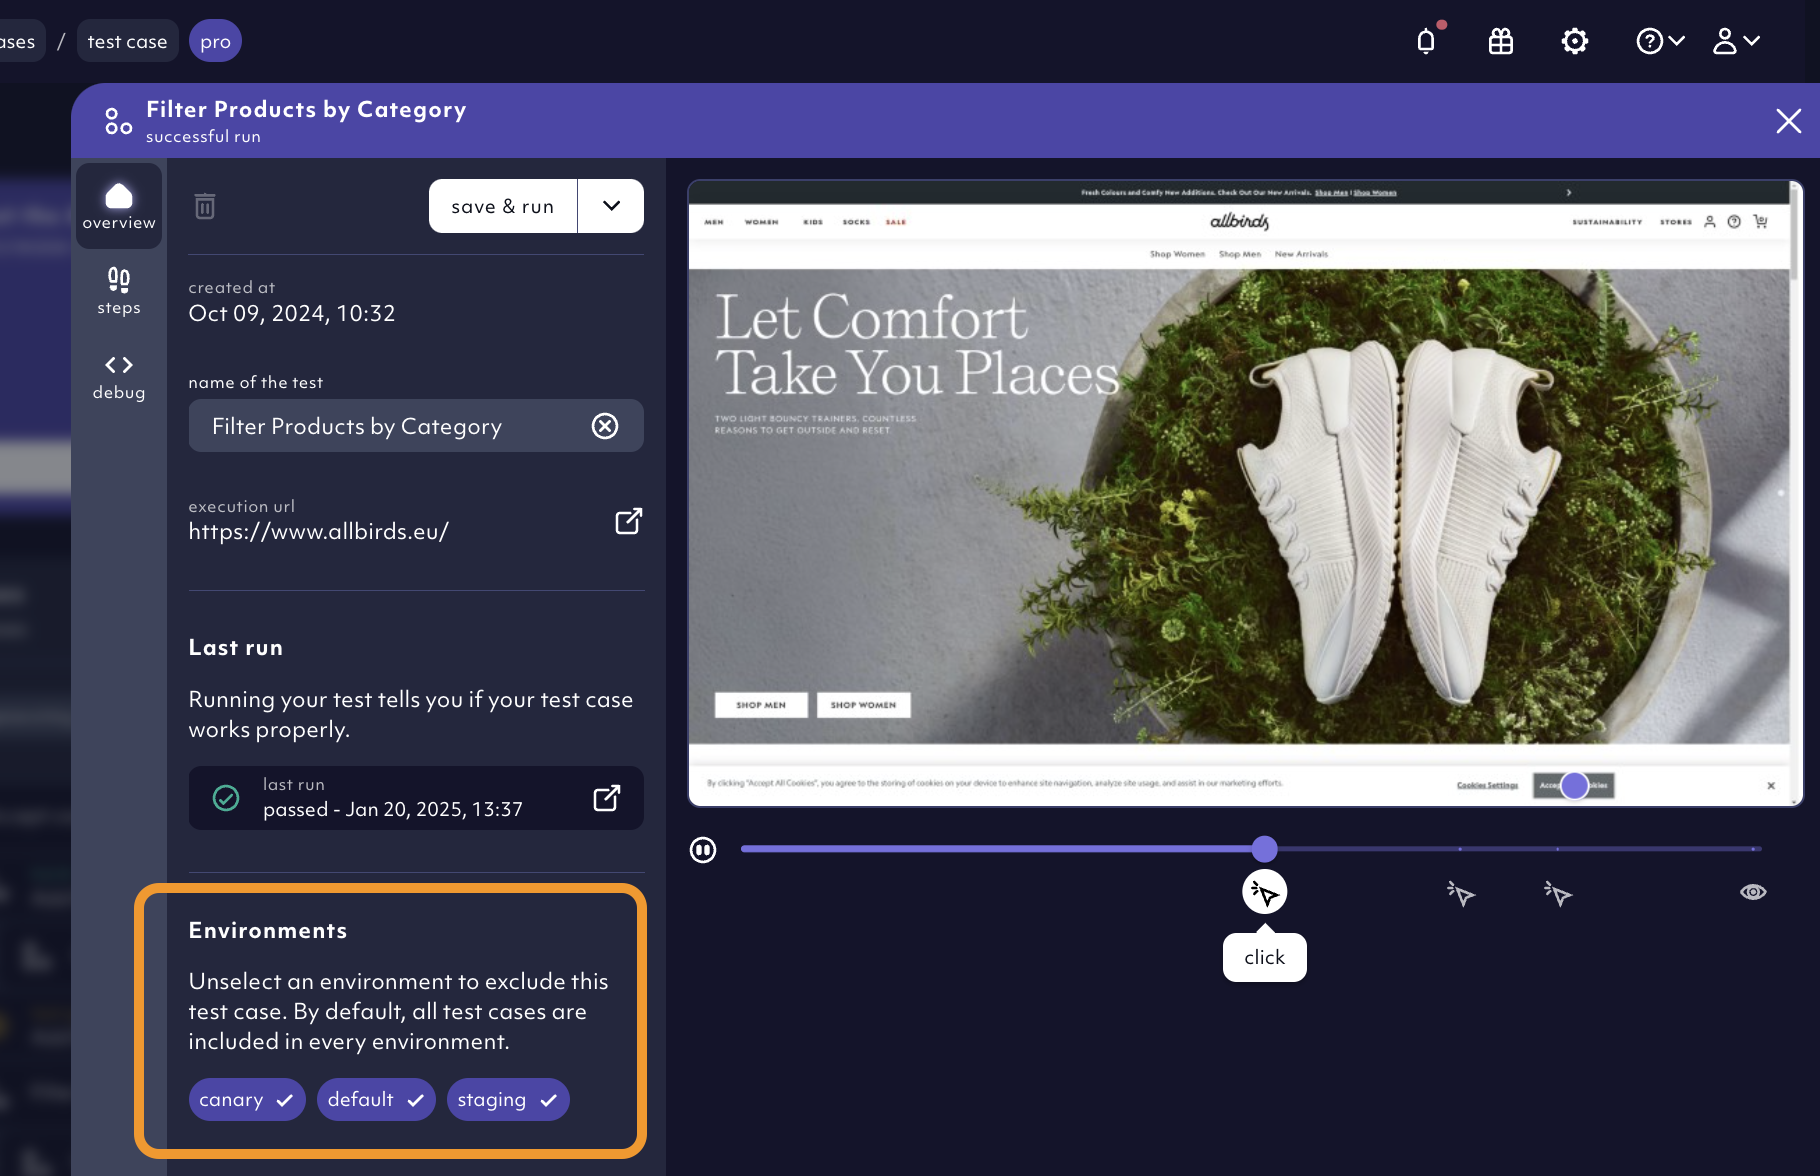Click SHOP WOMEN in the preview

pos(863,705)
